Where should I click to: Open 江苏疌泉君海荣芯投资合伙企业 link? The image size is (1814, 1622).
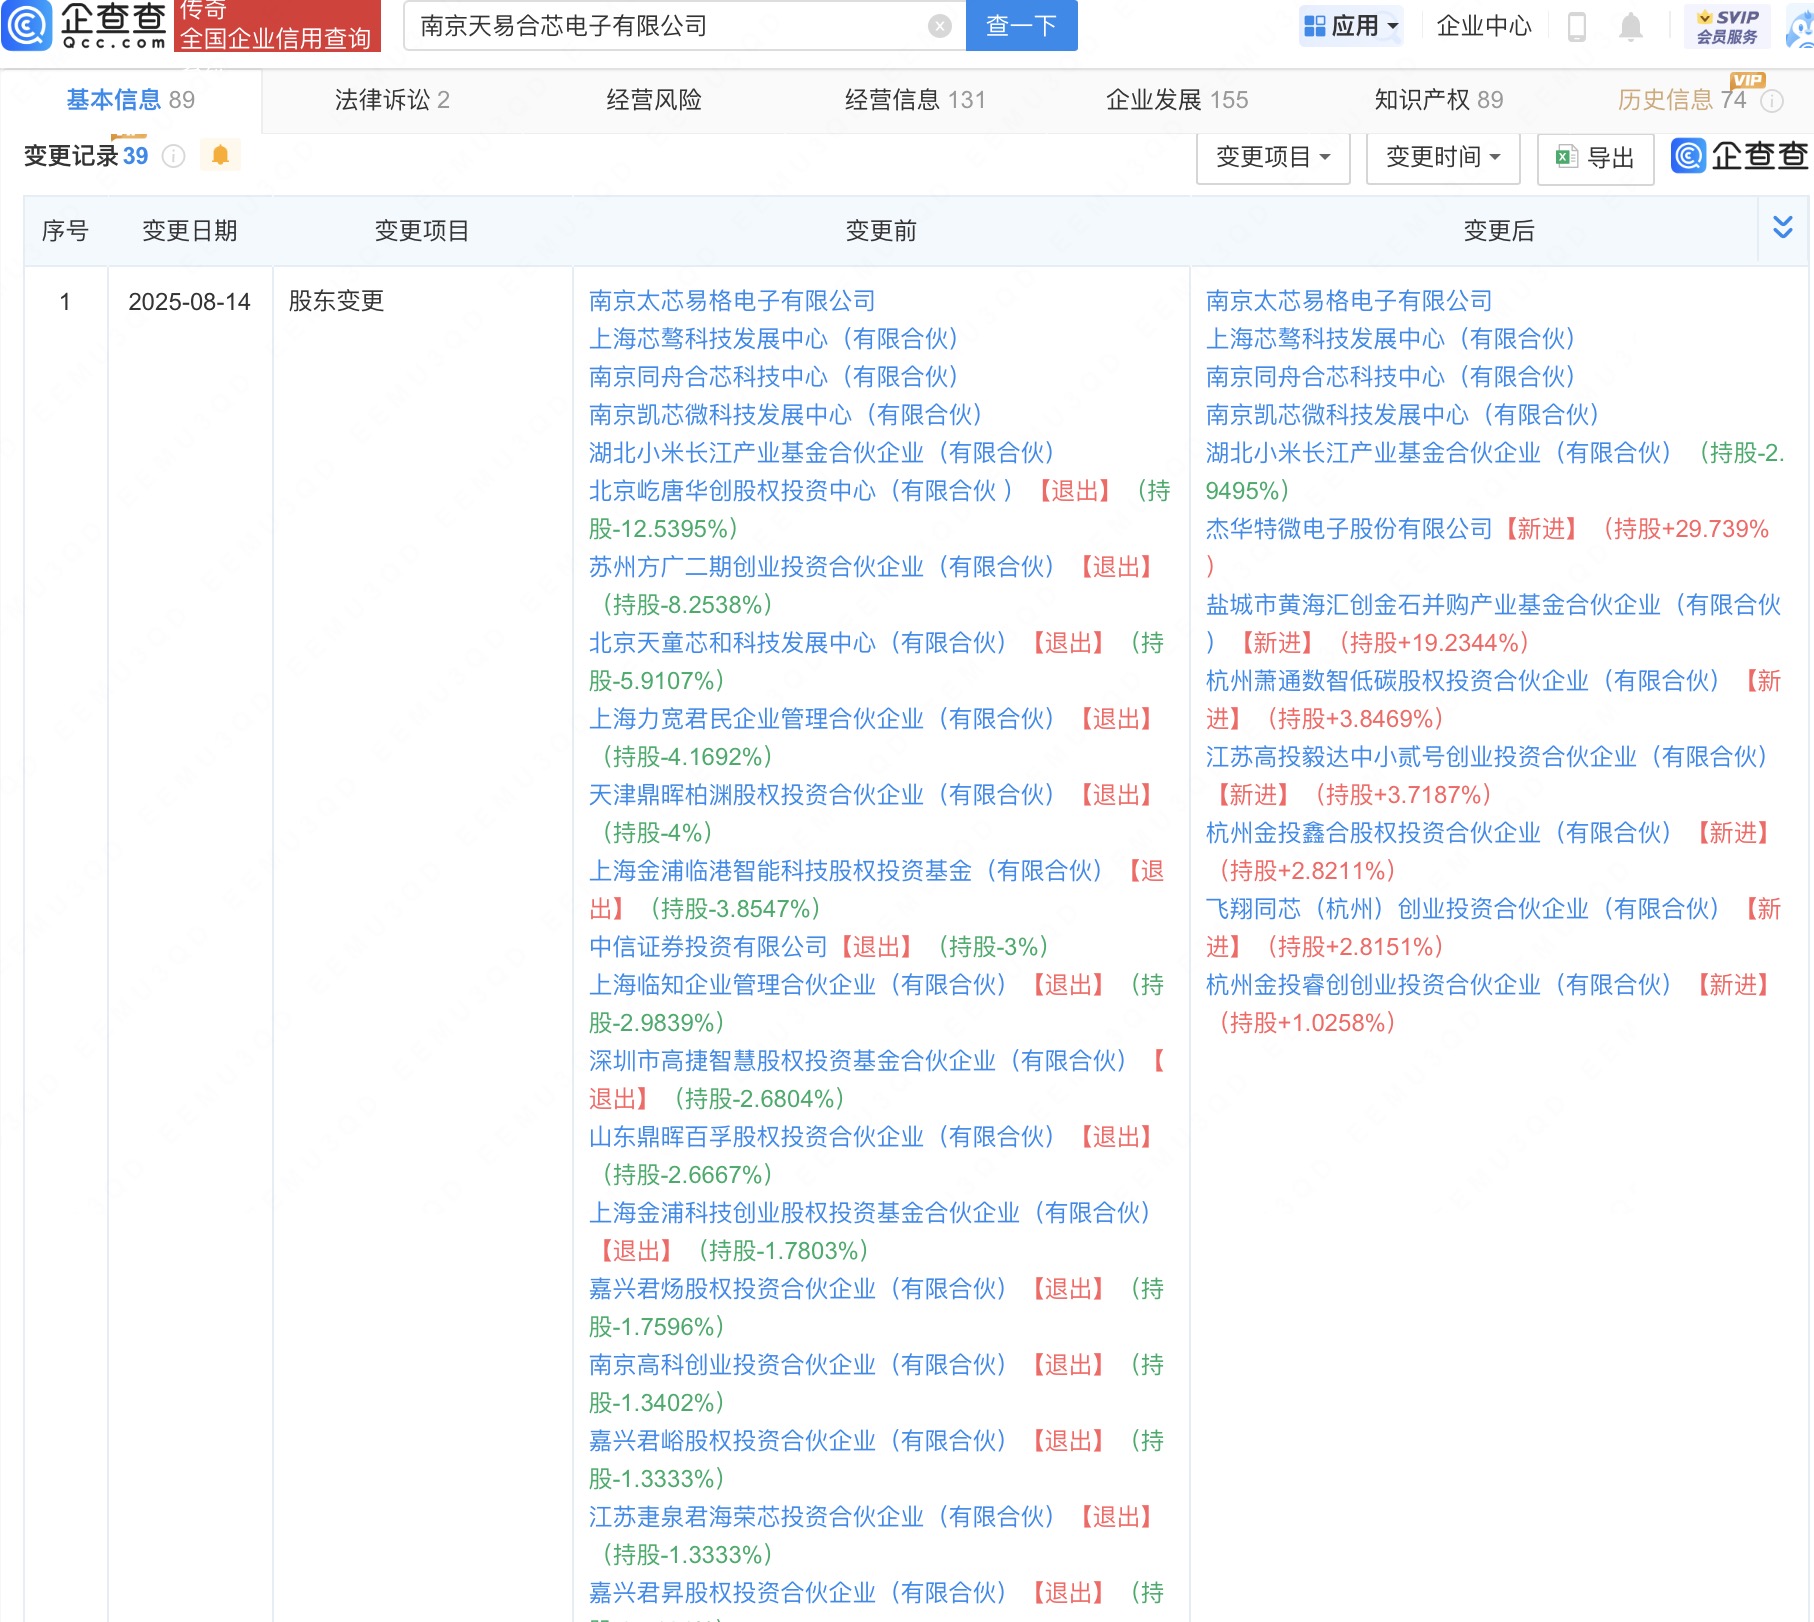click(822, 1517)
